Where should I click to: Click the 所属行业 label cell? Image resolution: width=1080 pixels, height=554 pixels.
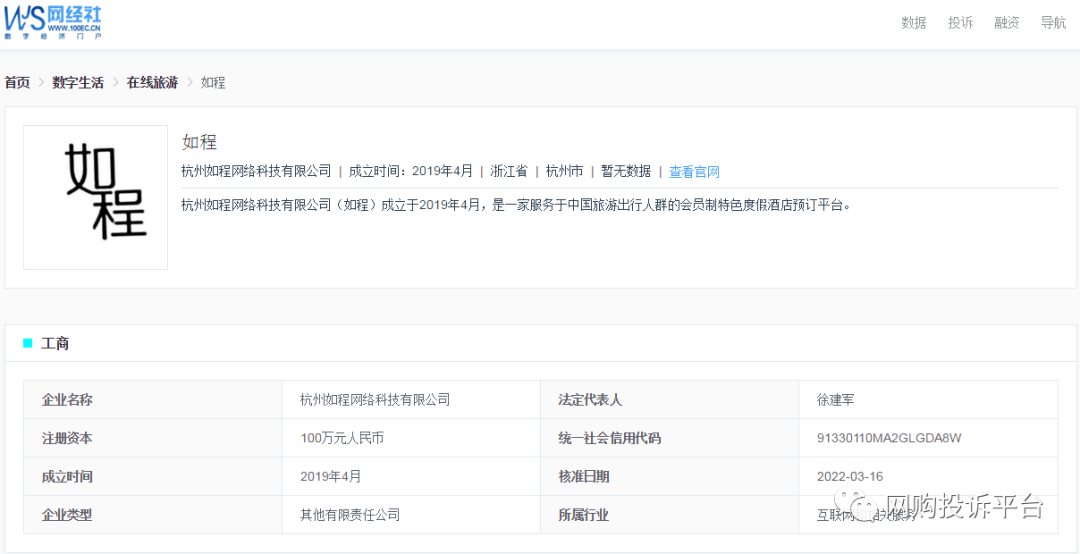coord(669,514)
